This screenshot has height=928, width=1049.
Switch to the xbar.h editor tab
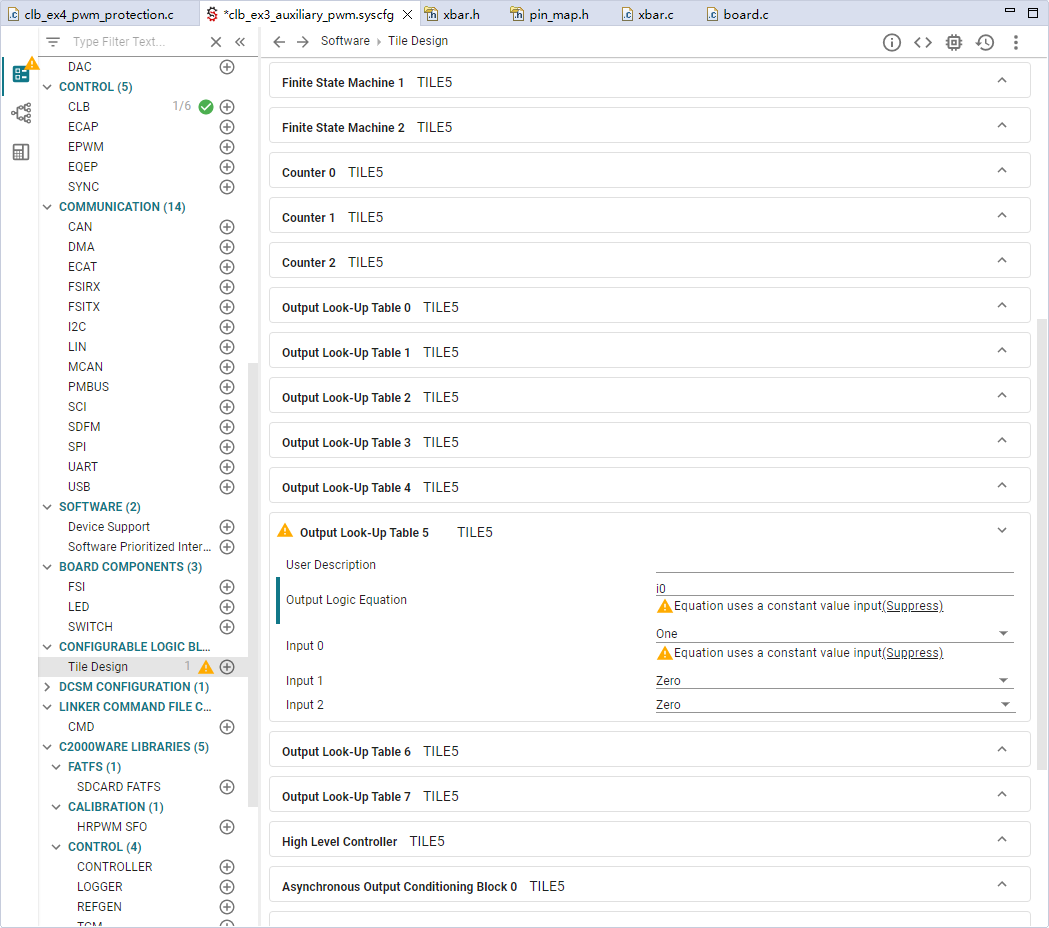453,14
